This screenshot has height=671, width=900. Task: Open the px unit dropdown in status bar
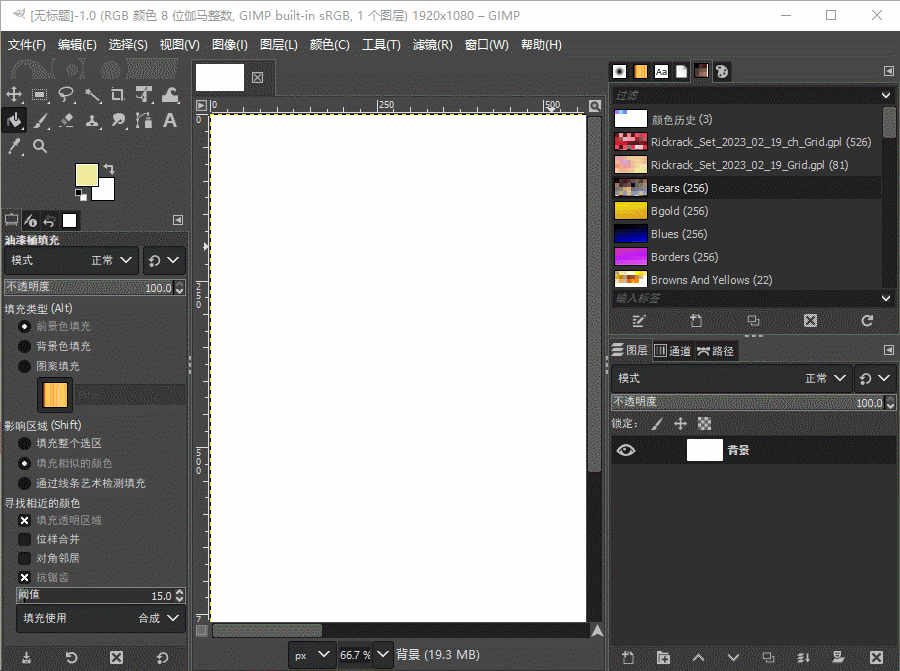tap(311, 655)
